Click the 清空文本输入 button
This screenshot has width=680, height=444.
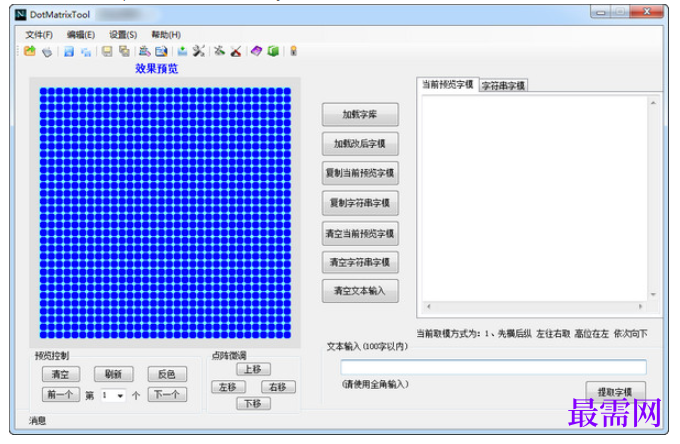(x=360, y=291)
